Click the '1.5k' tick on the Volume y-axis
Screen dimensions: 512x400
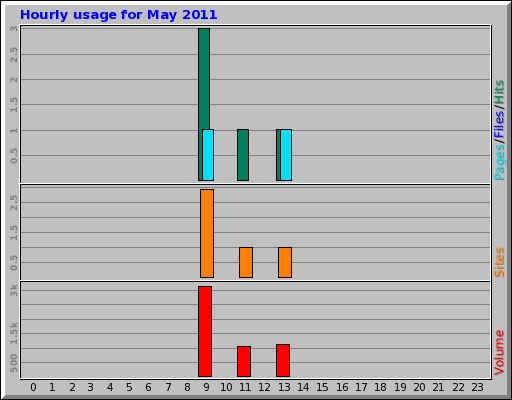[x=14, y=333]
